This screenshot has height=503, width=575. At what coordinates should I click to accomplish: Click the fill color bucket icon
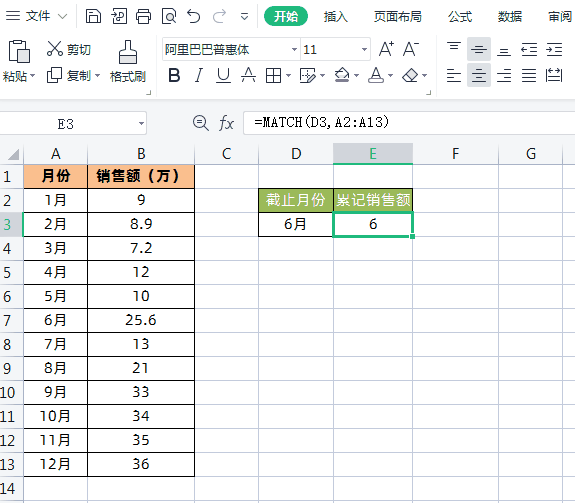click(x=342, y=75)
